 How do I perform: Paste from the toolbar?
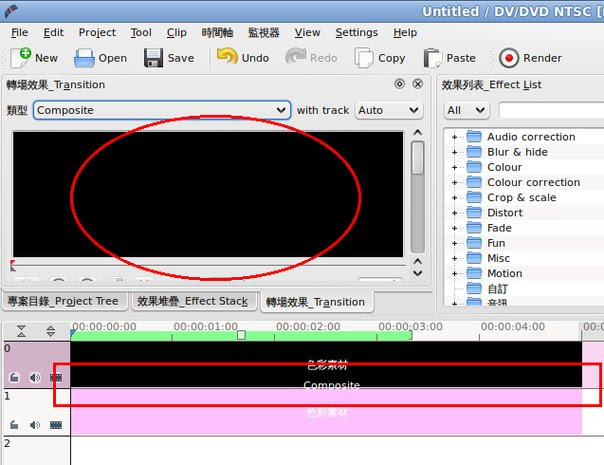pos(450,58)
